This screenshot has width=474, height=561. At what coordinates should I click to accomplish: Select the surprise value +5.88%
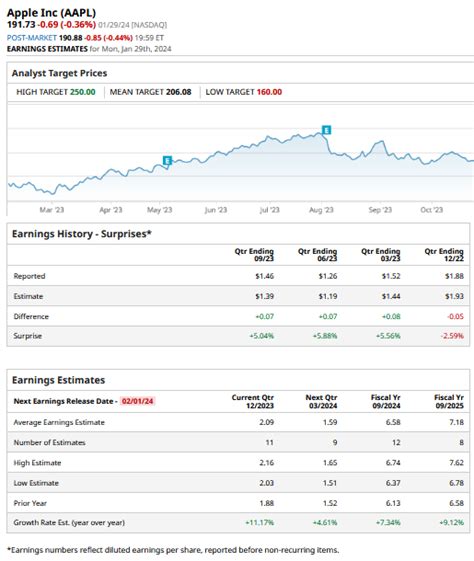coord(325,336)
